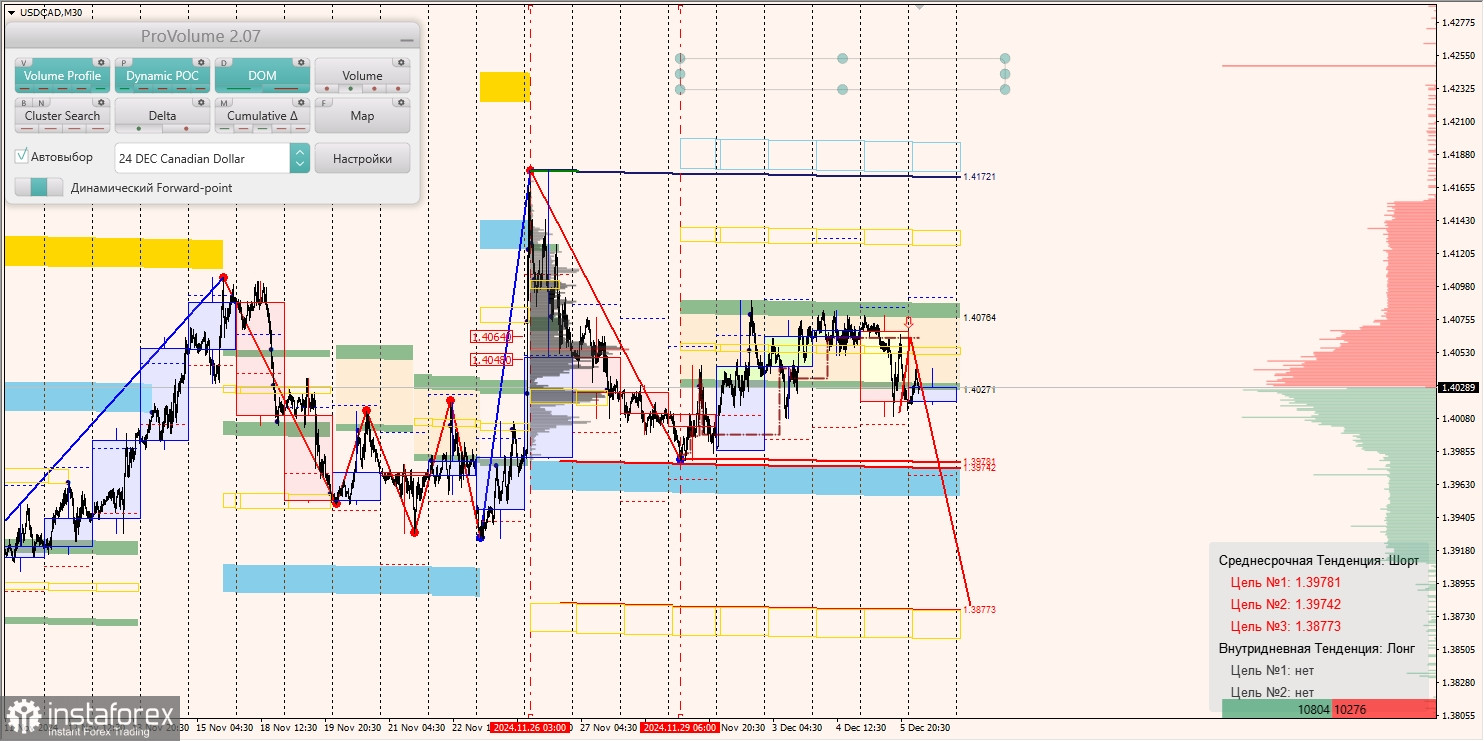This screenshot has height=741, width=1484.
Task: Enable Cluster Search indicator
Action: tap(62, 116)
